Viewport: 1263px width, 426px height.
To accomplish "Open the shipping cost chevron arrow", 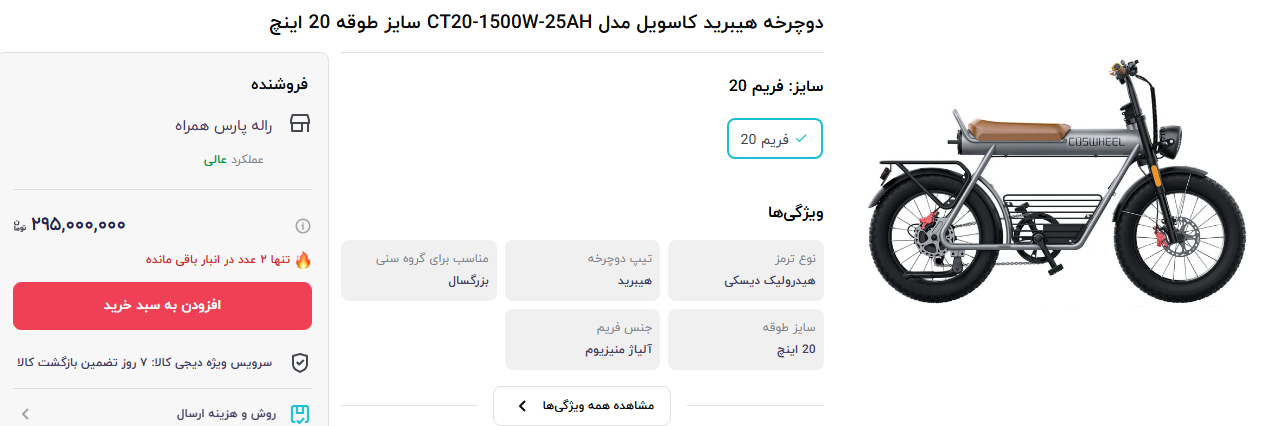I will 25,413.
